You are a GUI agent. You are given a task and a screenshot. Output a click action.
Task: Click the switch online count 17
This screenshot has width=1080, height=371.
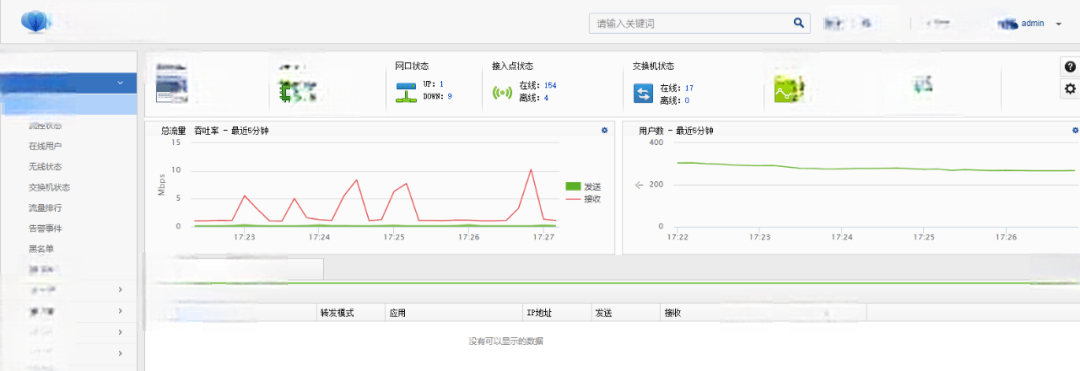689,88
